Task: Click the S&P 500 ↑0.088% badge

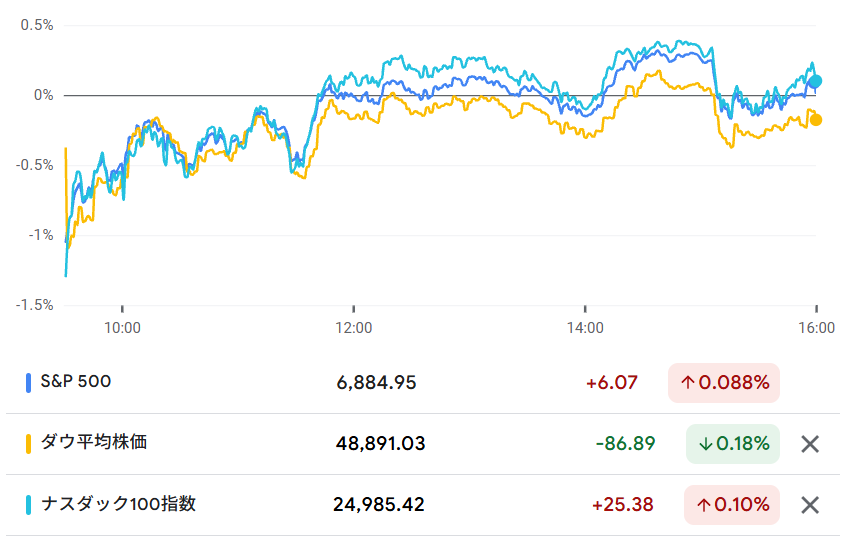Action: (724, 382)
